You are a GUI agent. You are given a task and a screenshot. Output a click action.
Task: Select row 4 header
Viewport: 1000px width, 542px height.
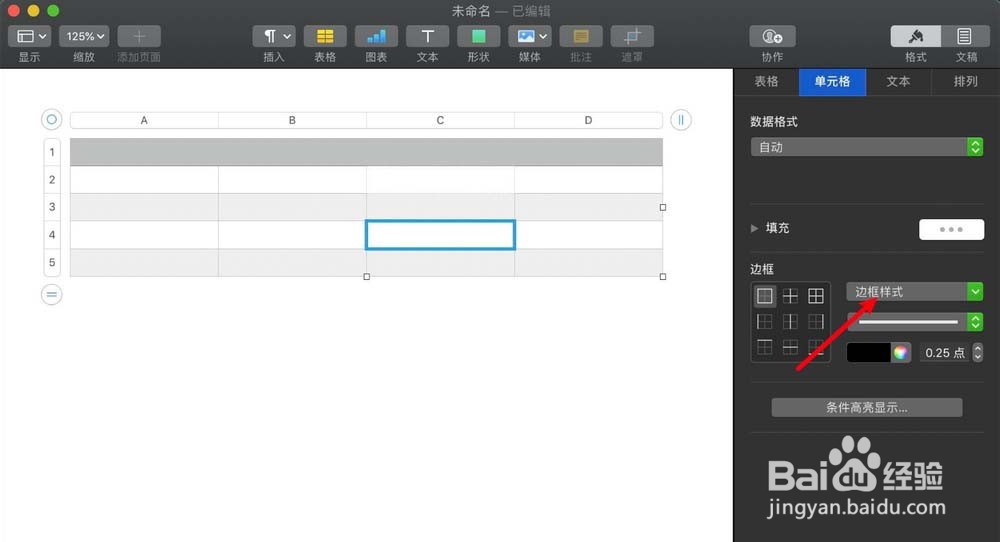tap(52, 235)
